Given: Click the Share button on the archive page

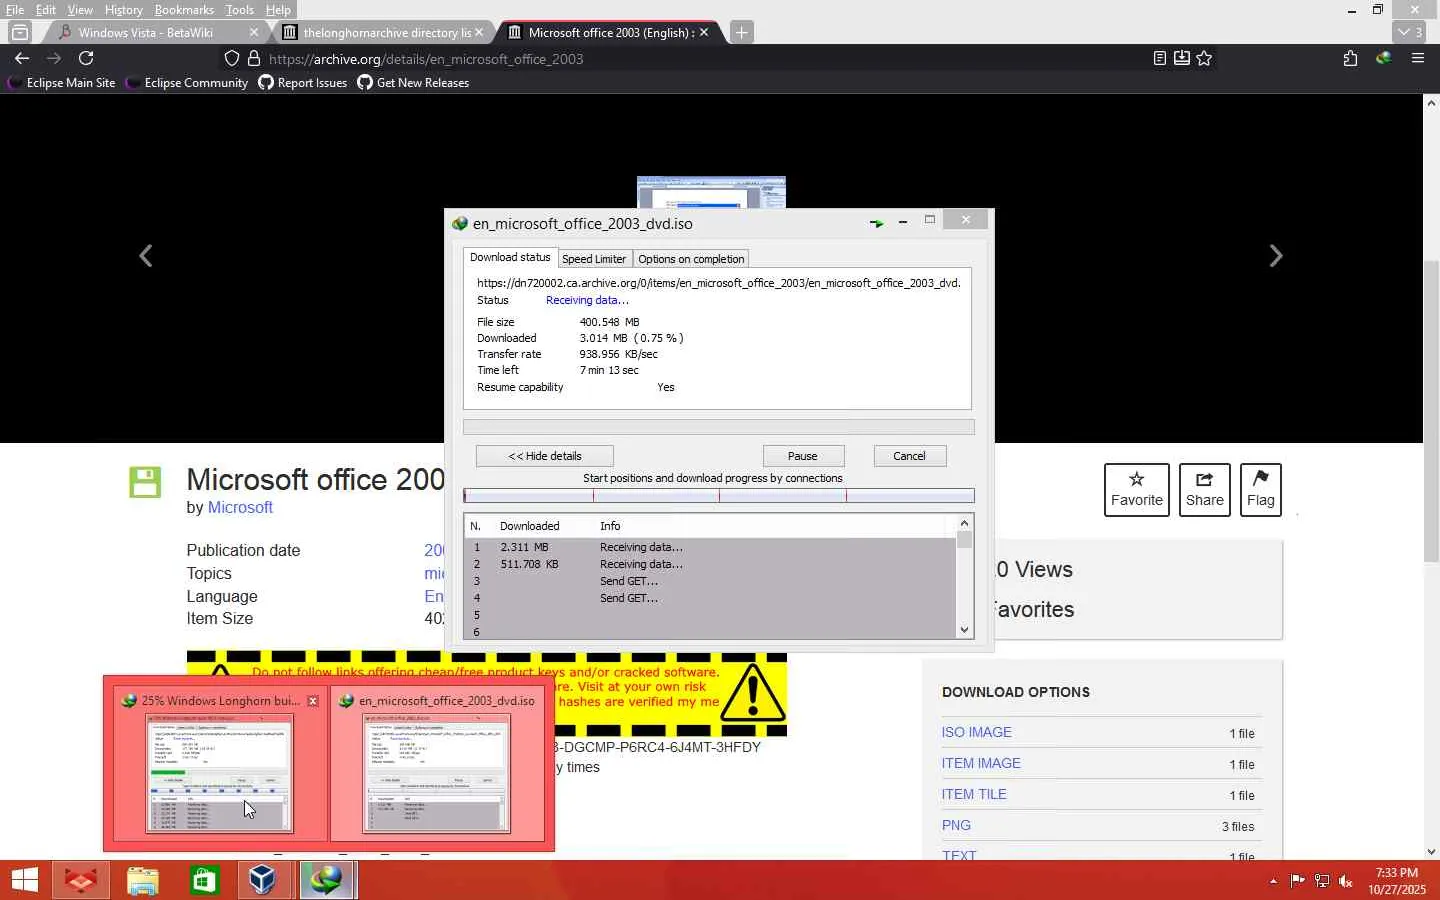Looking at the screenshot, I should 1204,490.
